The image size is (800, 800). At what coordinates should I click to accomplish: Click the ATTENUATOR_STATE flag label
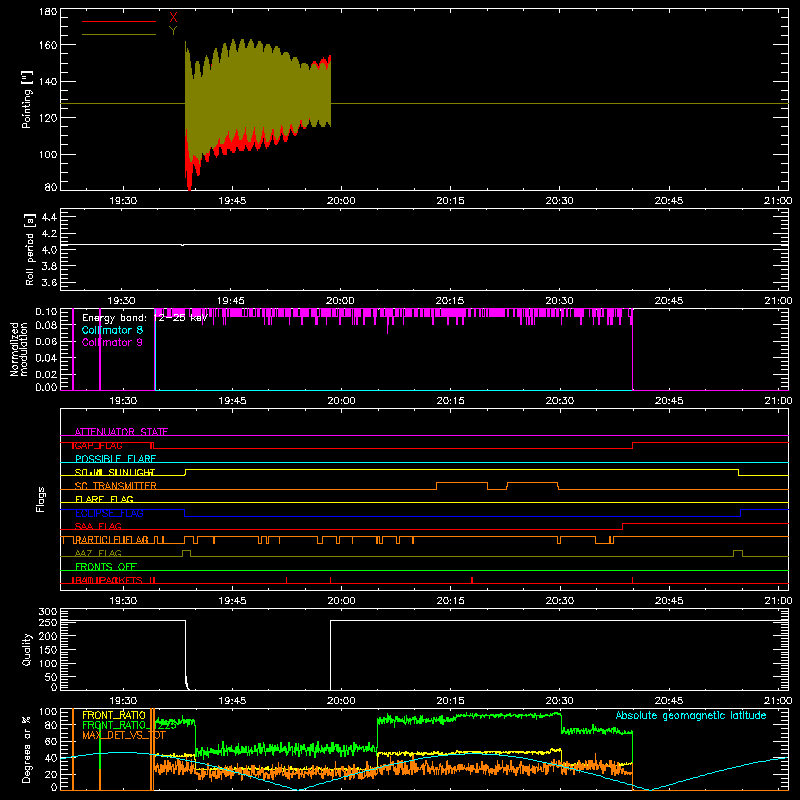[121, 432]
